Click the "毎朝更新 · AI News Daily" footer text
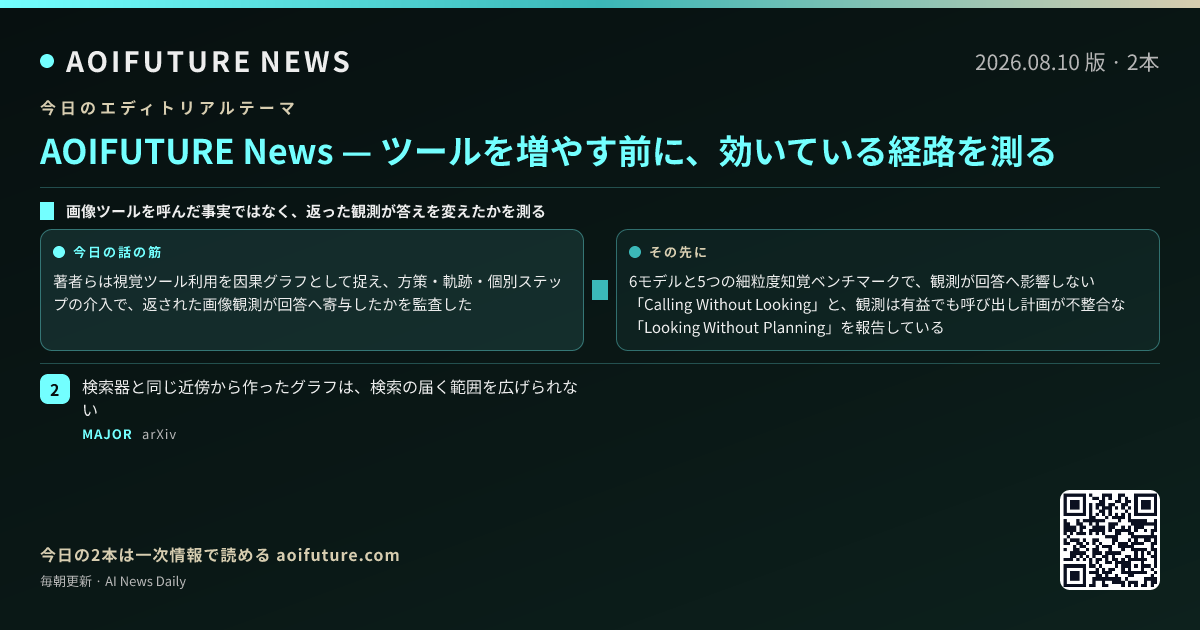The width and height of the screenshot is (1200, 630). (x=113, y=582)
